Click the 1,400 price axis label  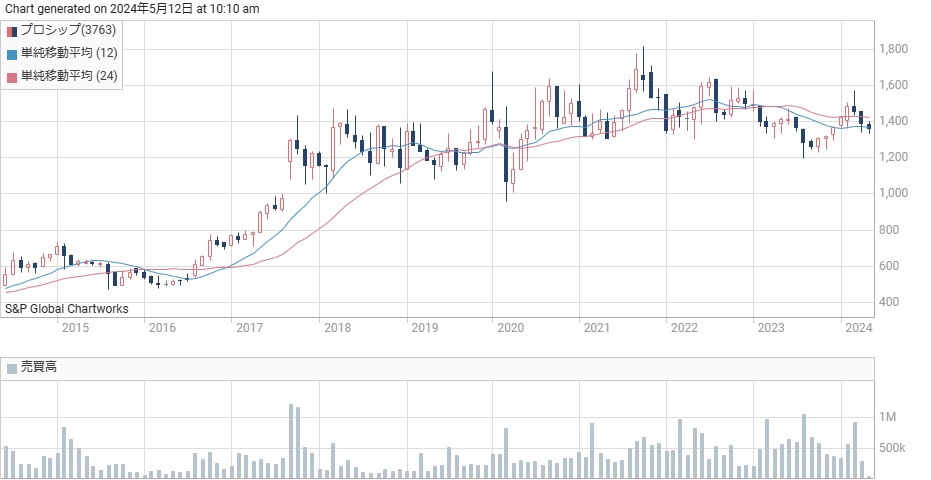click(893, 121)
